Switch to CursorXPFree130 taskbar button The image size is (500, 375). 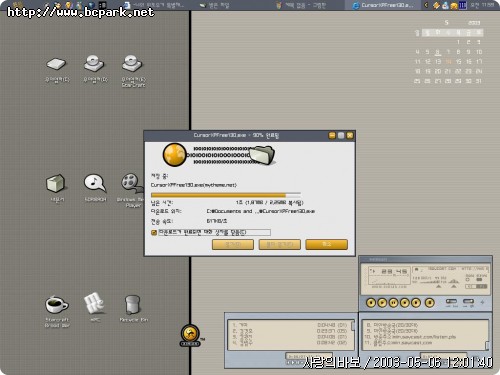point(383,5)
